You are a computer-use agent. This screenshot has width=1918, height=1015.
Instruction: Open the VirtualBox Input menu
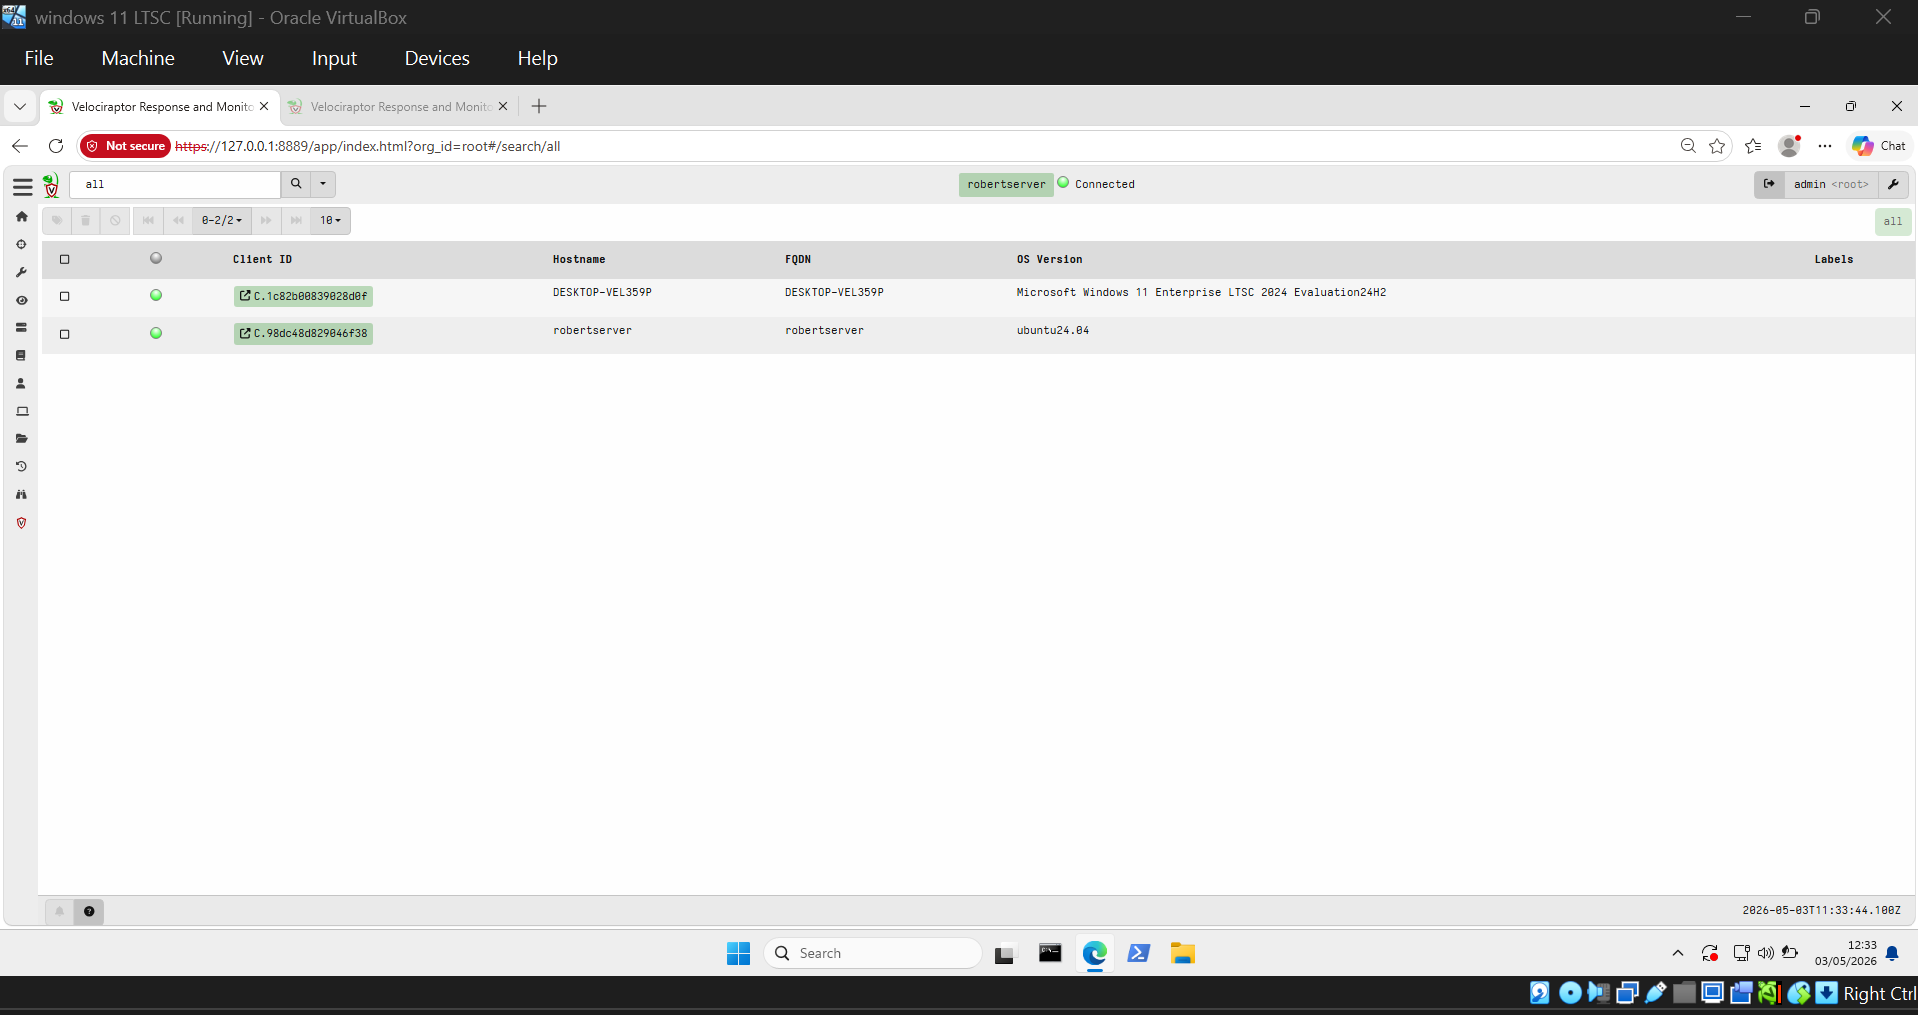tap(334, 58)
